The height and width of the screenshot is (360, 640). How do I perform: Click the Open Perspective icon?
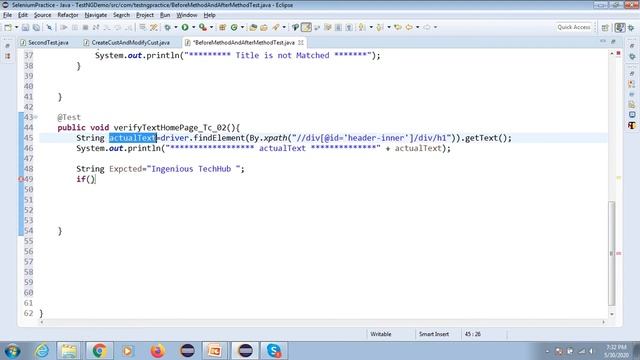pyautogui.click(x=605, y=27)
